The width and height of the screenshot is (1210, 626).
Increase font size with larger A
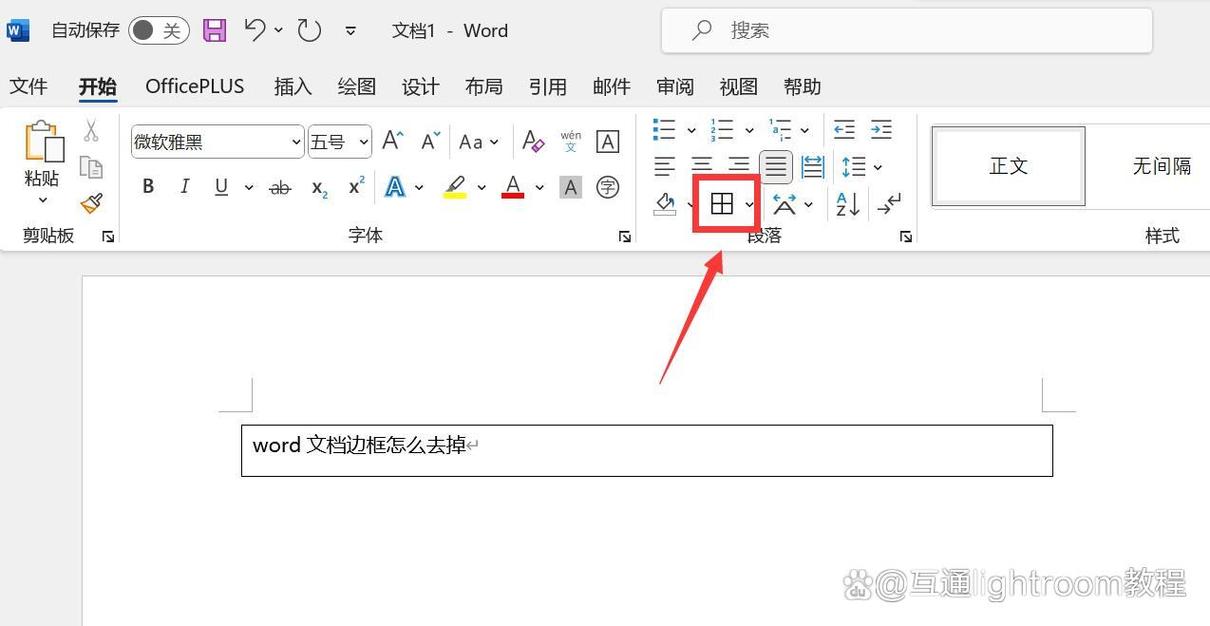point(393,141)
